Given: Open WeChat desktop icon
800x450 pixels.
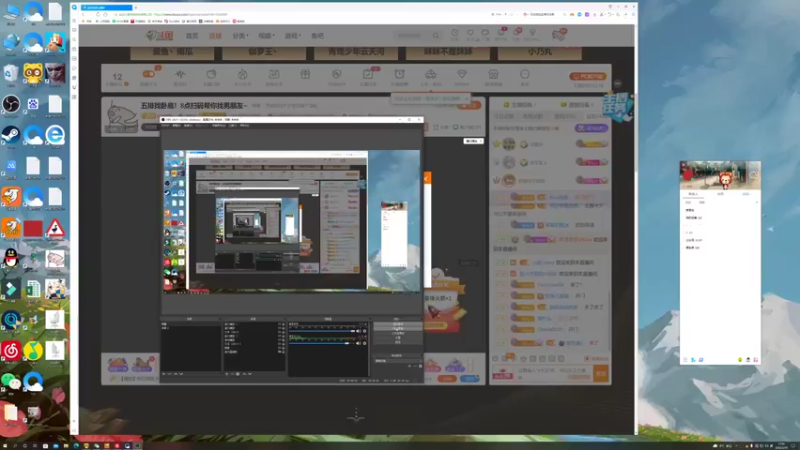Looking at the screenshot, I should (x=11, y=381).
